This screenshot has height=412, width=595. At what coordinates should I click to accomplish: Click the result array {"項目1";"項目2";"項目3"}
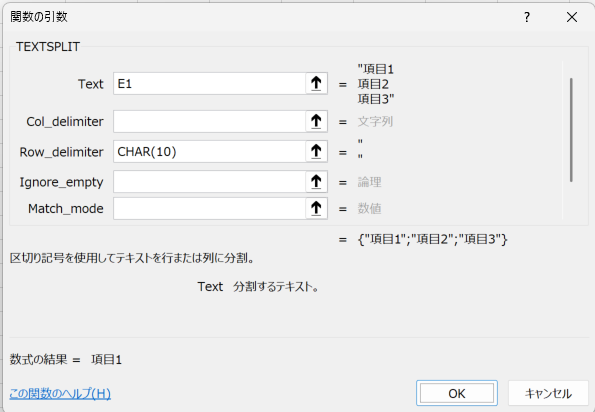coord(433,239)
